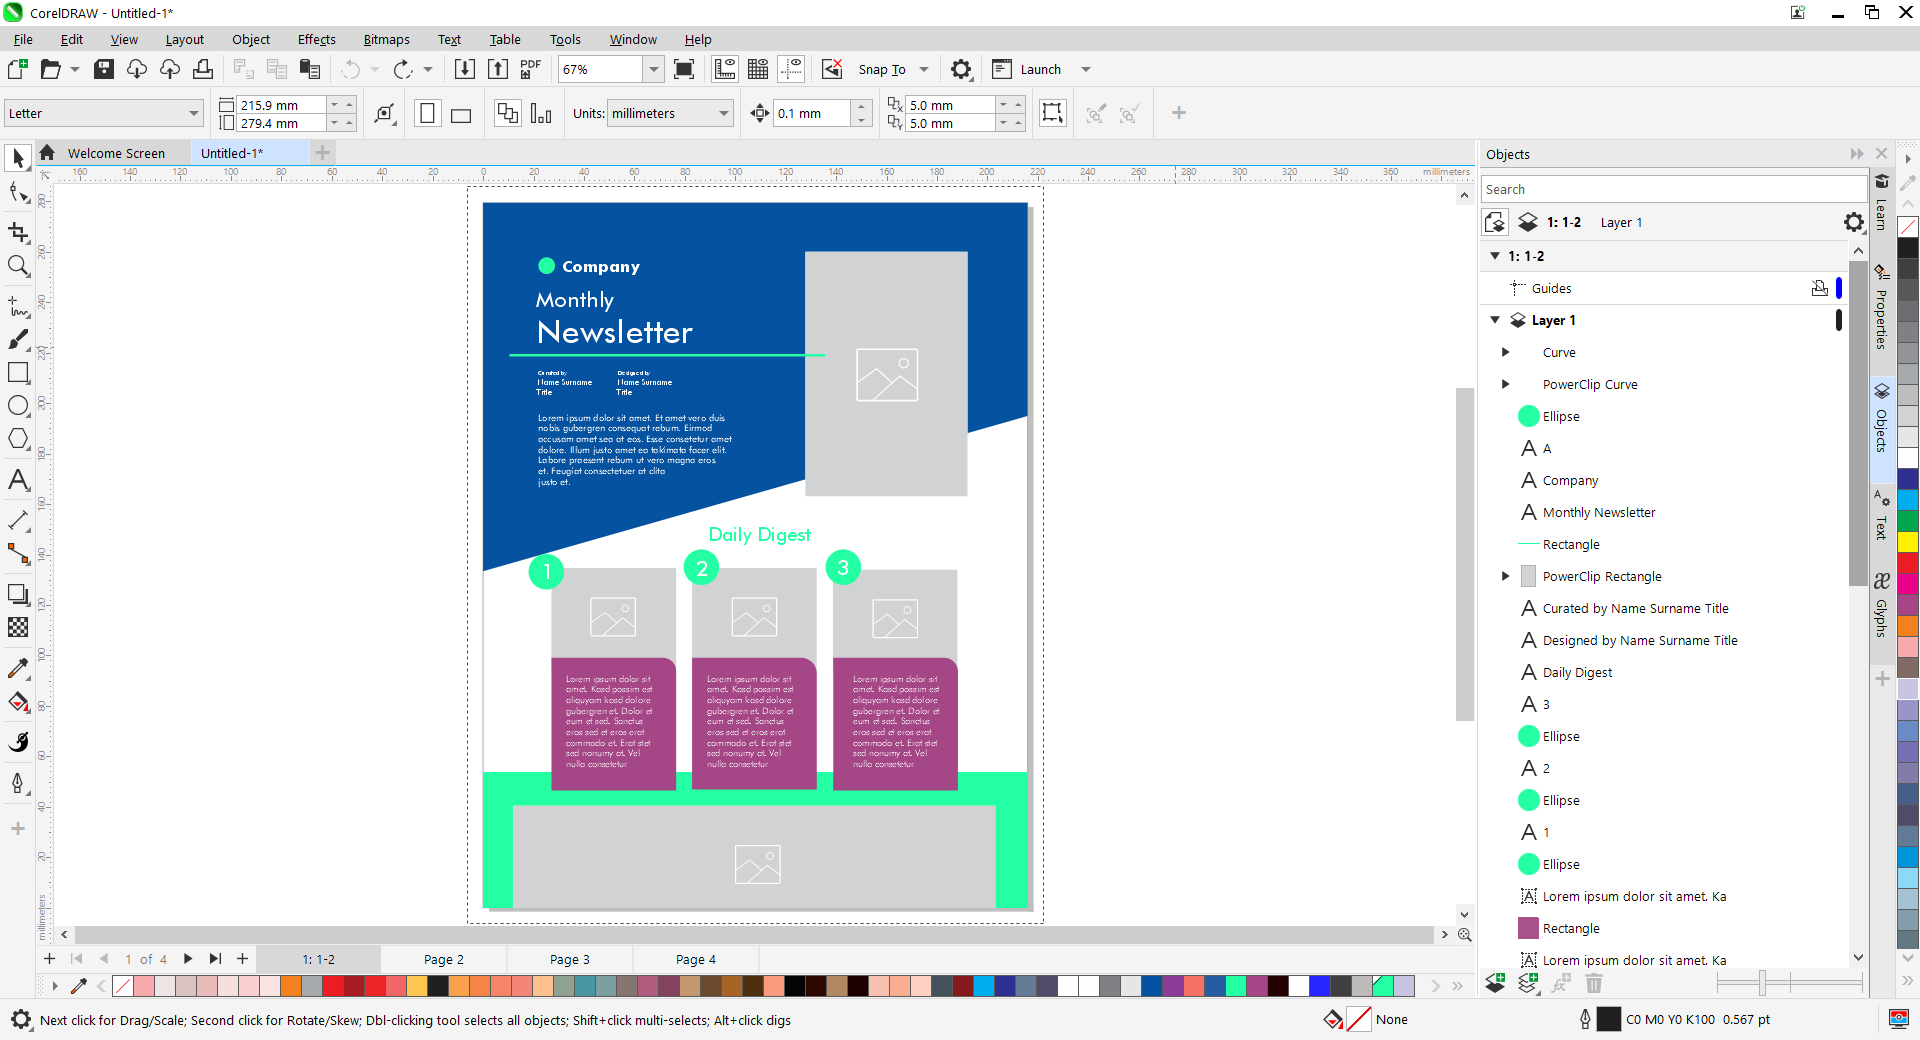The image size is (1920, 1040).
Task: Collapse the 1: 1-2 page node
Action: coord(1495,256)
